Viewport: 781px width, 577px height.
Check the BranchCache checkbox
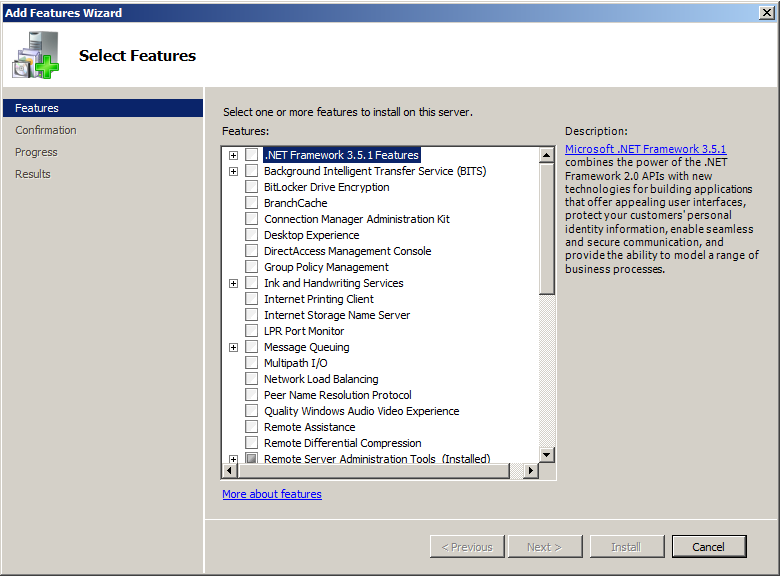point(252,203)
